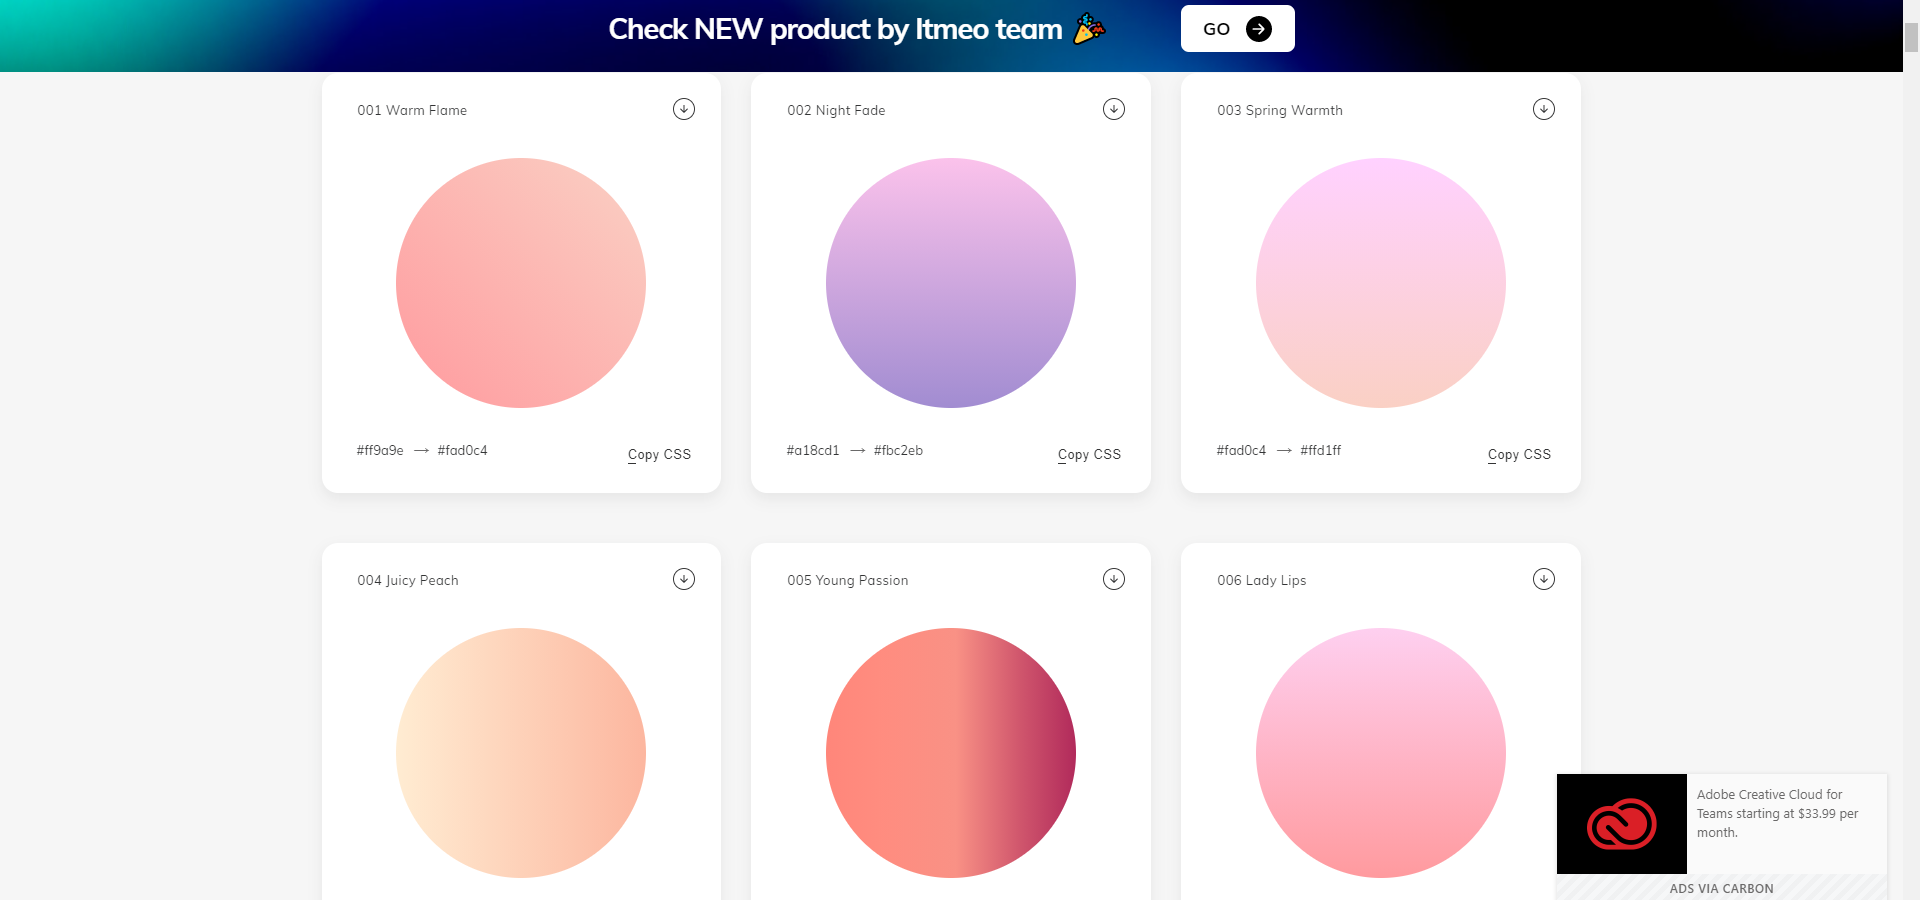This screenshot has height=900, width=1920.
Task: Click the Young Passion gradient circle
Action: click(x=951, y=753)
